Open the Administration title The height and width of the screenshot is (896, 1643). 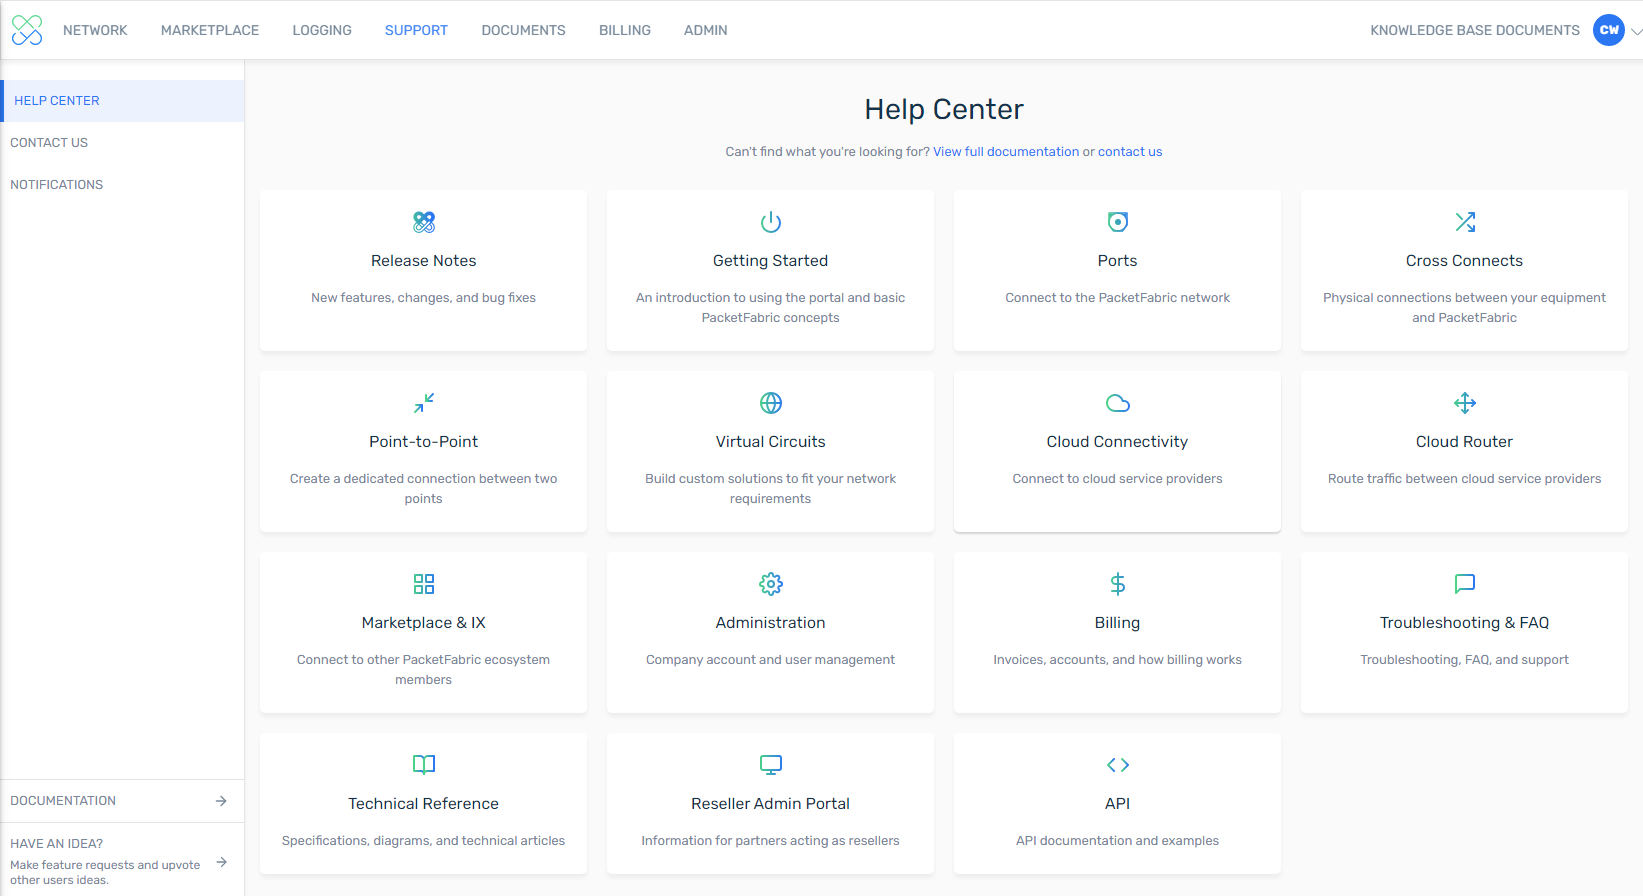(771, 623)
